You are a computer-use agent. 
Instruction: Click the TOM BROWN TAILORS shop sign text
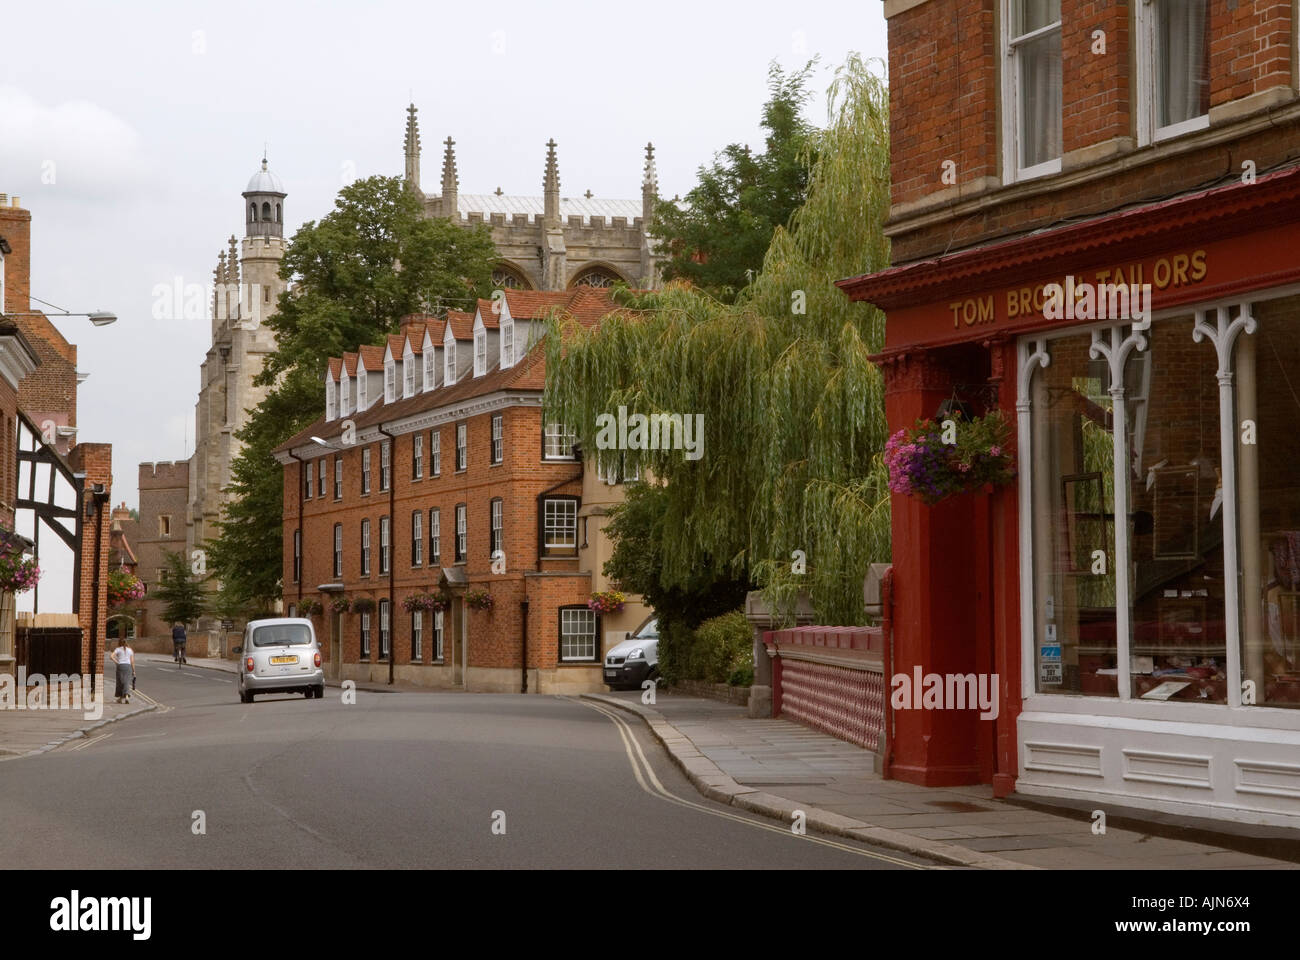(x=1077, y=291)
